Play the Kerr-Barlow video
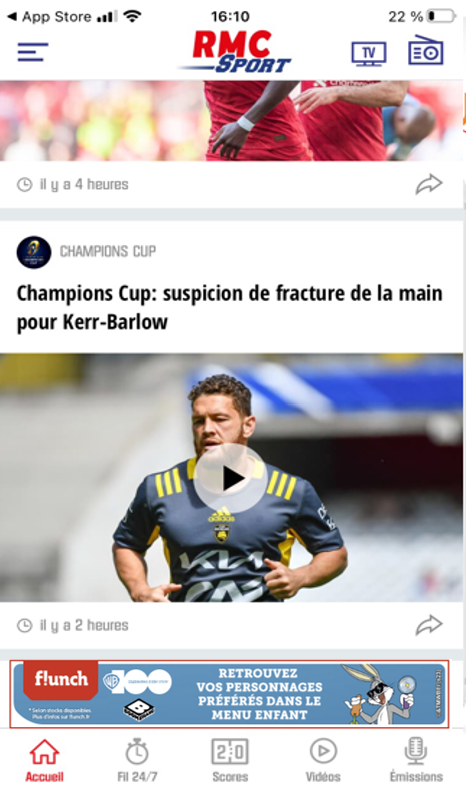The height and width of the screenshot is (804, 466). point(231,479)
